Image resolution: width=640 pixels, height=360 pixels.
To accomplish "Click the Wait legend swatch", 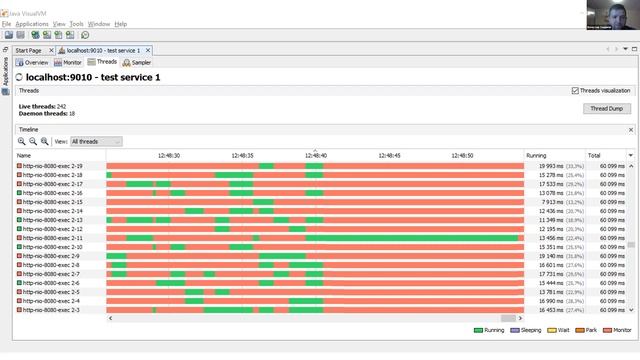I will coord(552,330).
